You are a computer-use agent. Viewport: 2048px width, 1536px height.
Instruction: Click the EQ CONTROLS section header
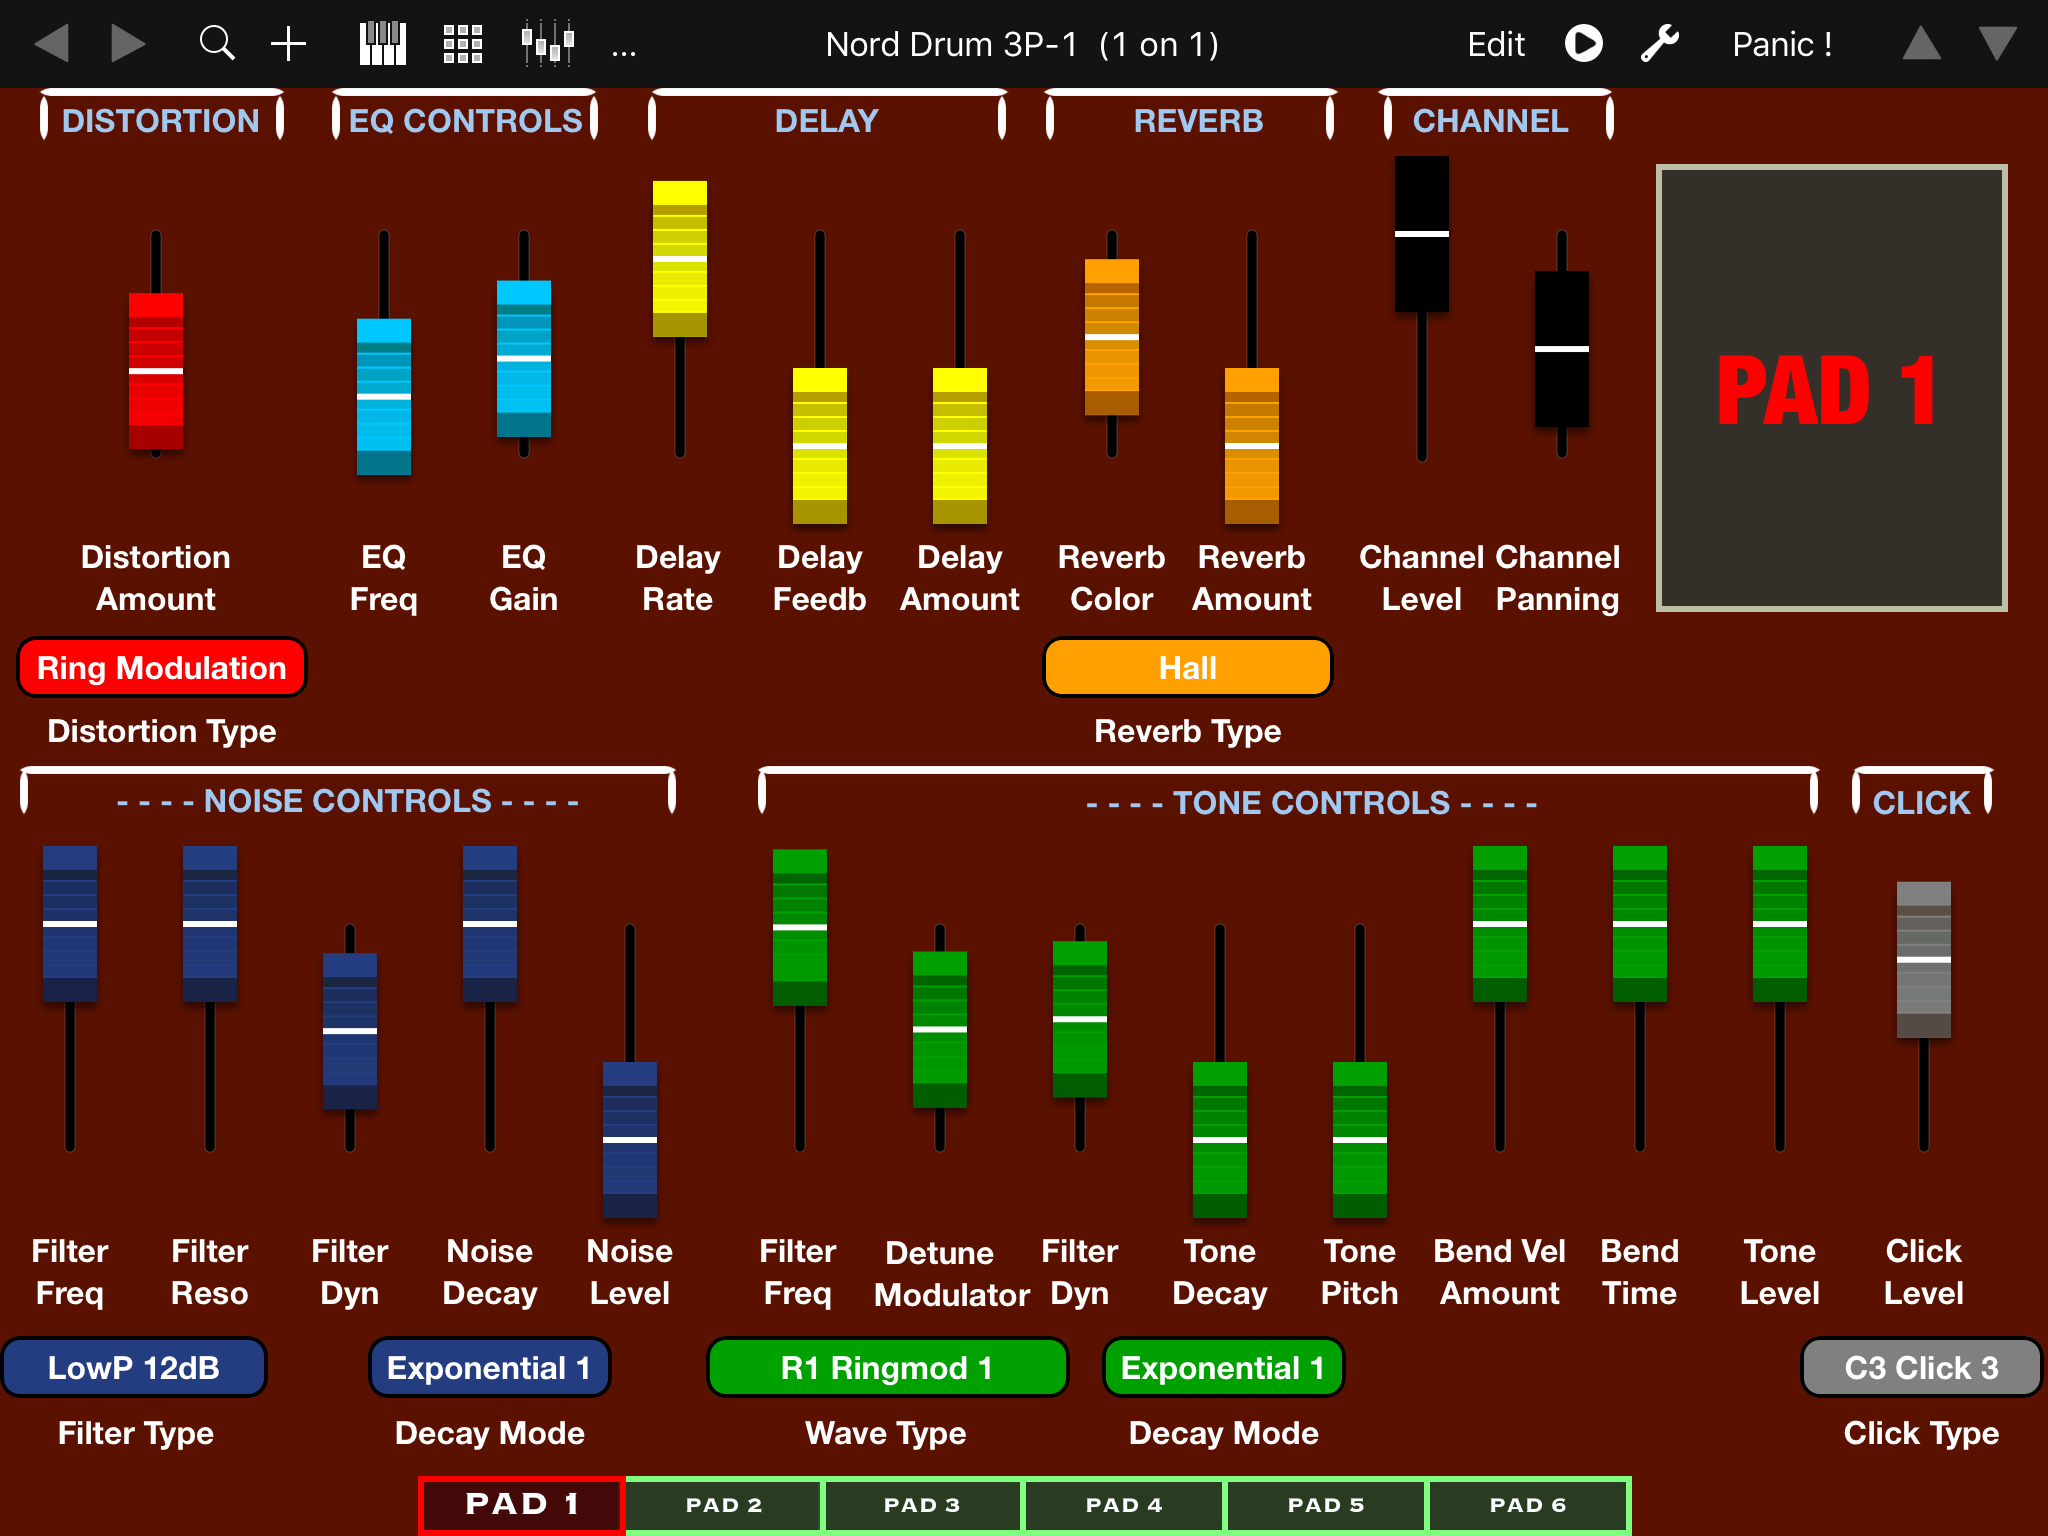point(465,121)
